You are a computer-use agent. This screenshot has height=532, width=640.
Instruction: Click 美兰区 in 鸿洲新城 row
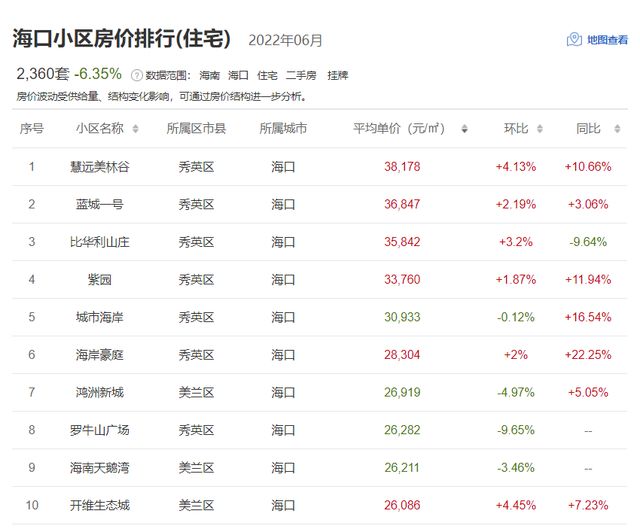[x=196, y=392]
